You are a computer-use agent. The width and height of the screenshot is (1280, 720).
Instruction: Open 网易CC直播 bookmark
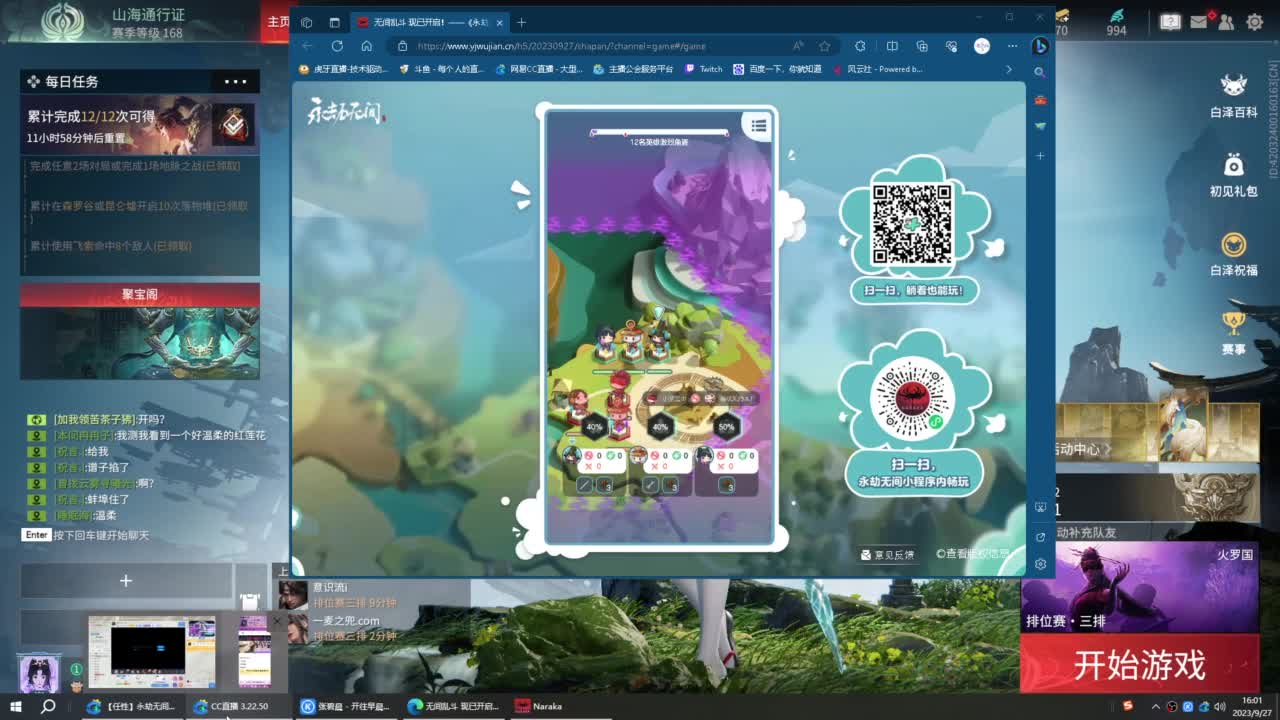click(x=538, y=69)
